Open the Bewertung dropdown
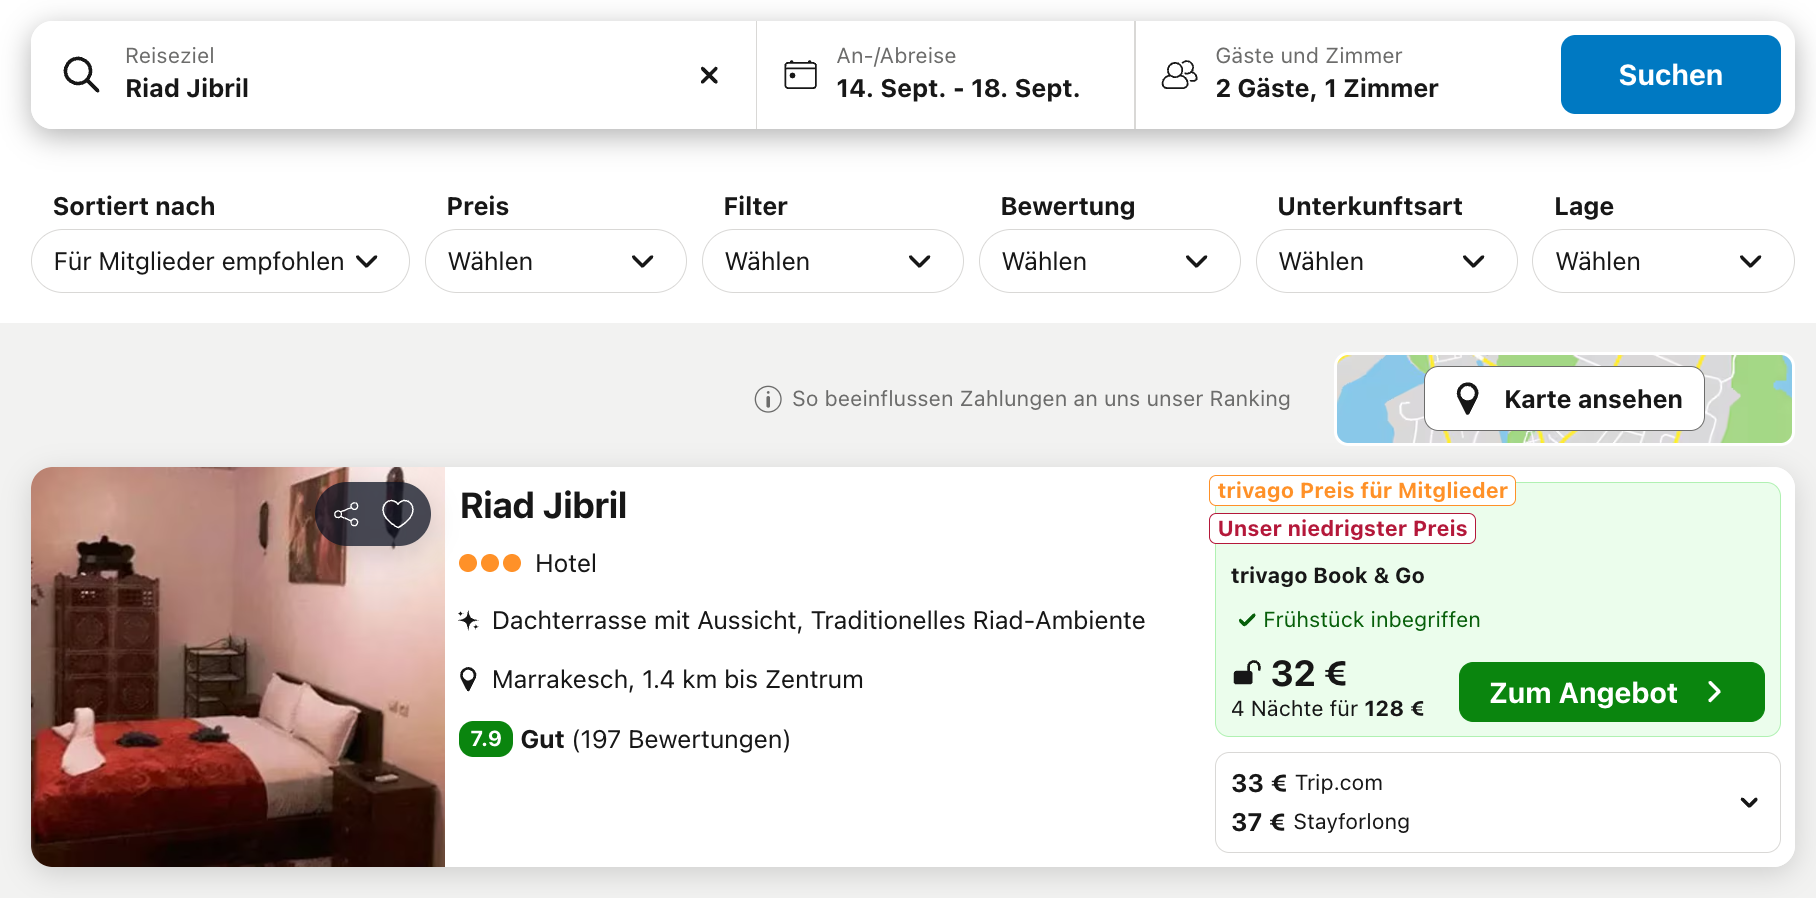This screenshot has height=898, width=1816. tap(1109, 261)
